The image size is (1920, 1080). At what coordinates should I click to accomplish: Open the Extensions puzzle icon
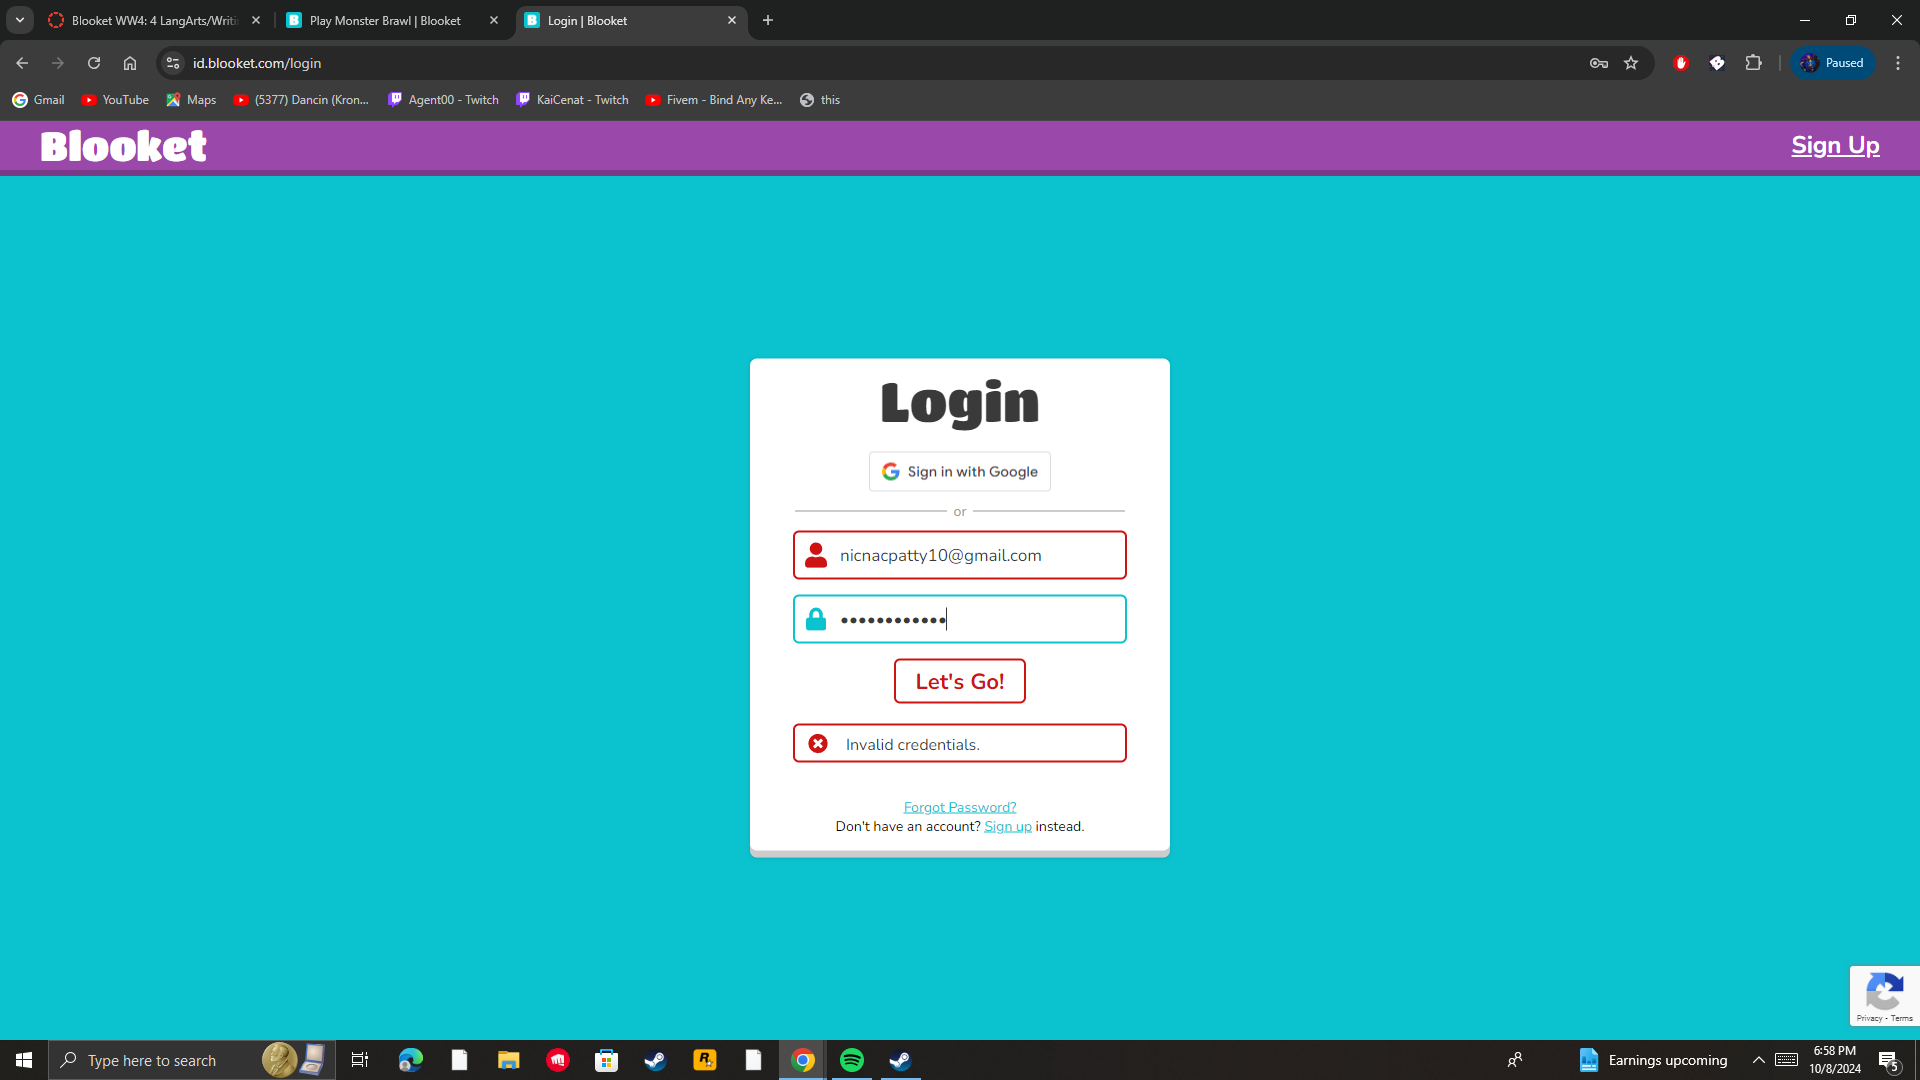(x=1753, y=63)
